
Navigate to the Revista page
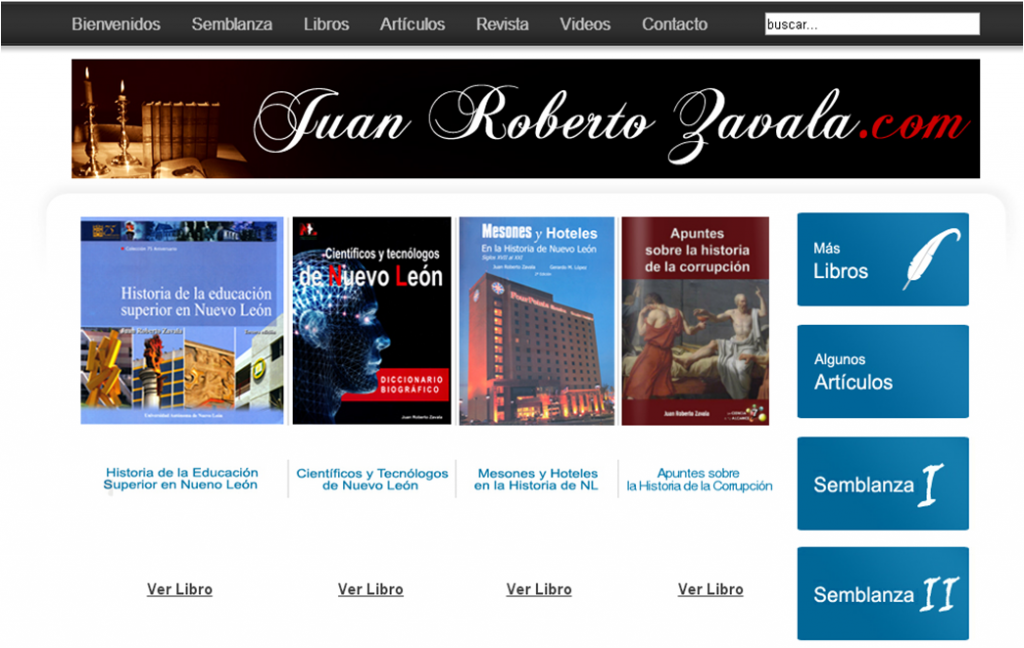[502, 24]
